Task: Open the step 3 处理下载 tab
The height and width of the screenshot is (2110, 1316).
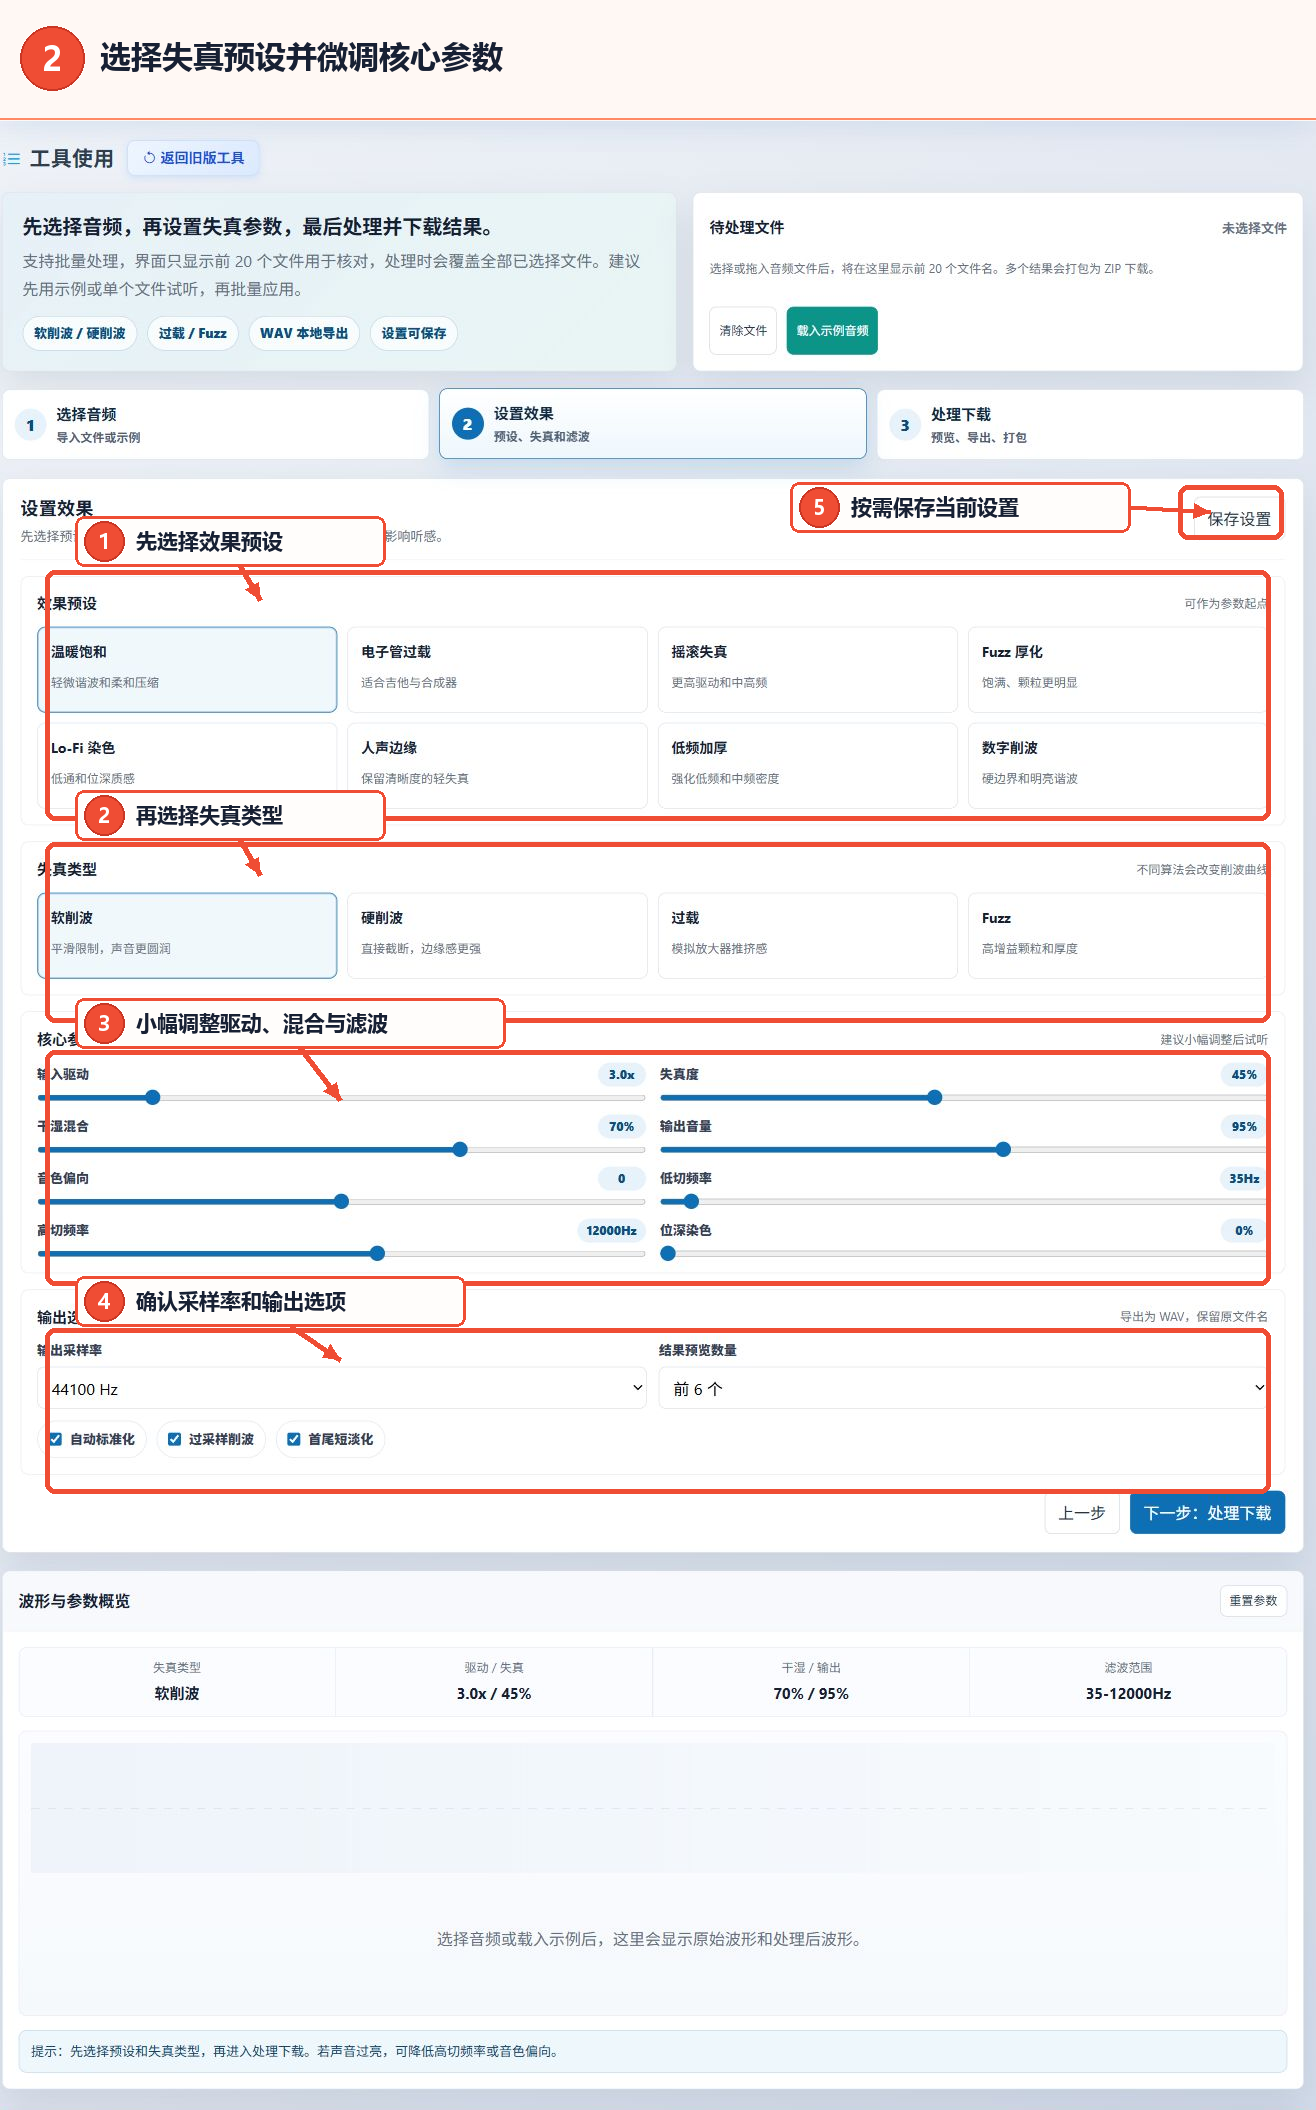Action: [x=1090, y=425]
